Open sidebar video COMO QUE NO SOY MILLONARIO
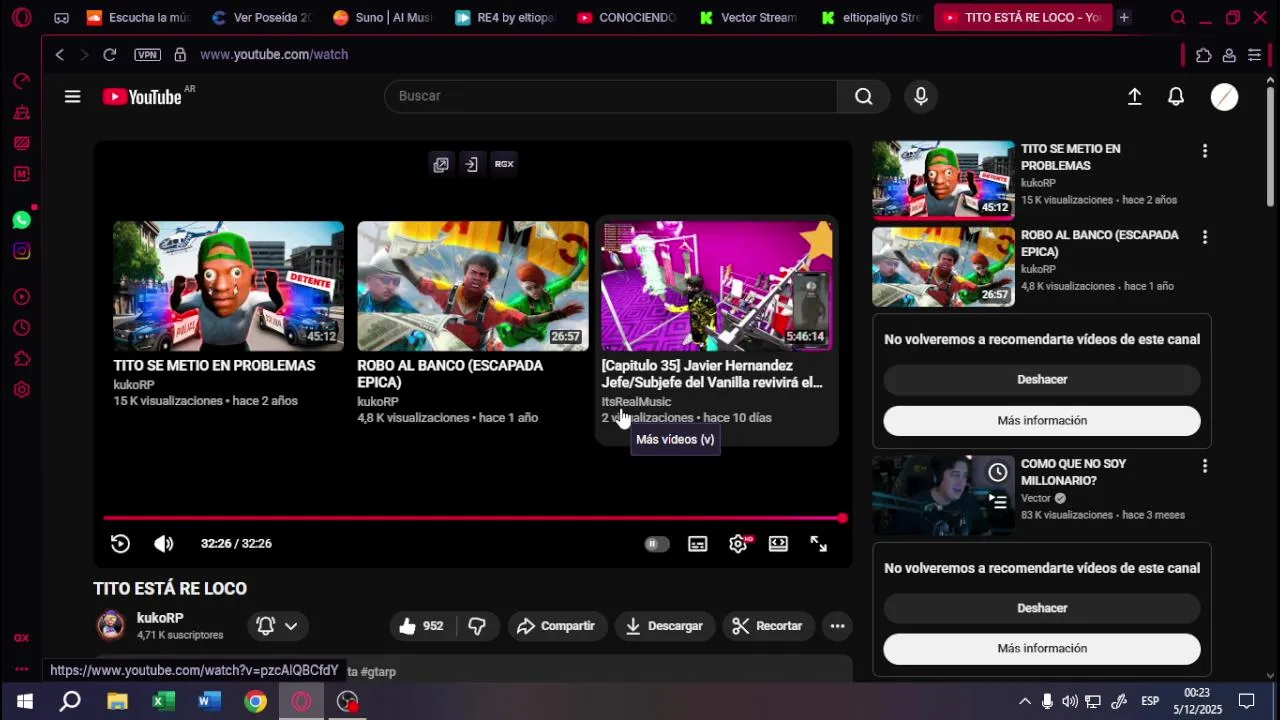 [x=943, y=496]
